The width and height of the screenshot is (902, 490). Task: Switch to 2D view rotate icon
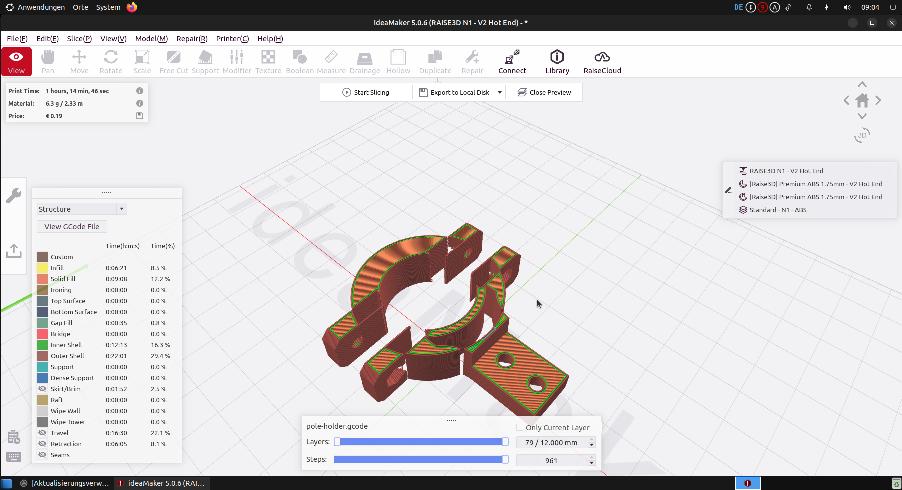(x=862, y=136)
